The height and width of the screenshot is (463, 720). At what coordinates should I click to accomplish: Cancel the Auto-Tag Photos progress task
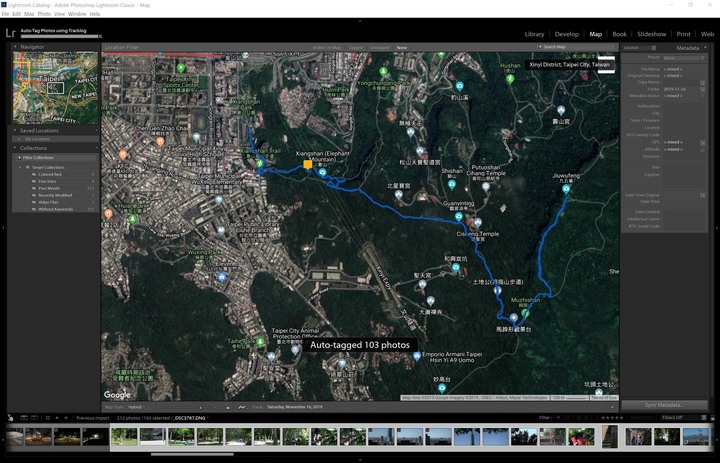click(100, 36)
